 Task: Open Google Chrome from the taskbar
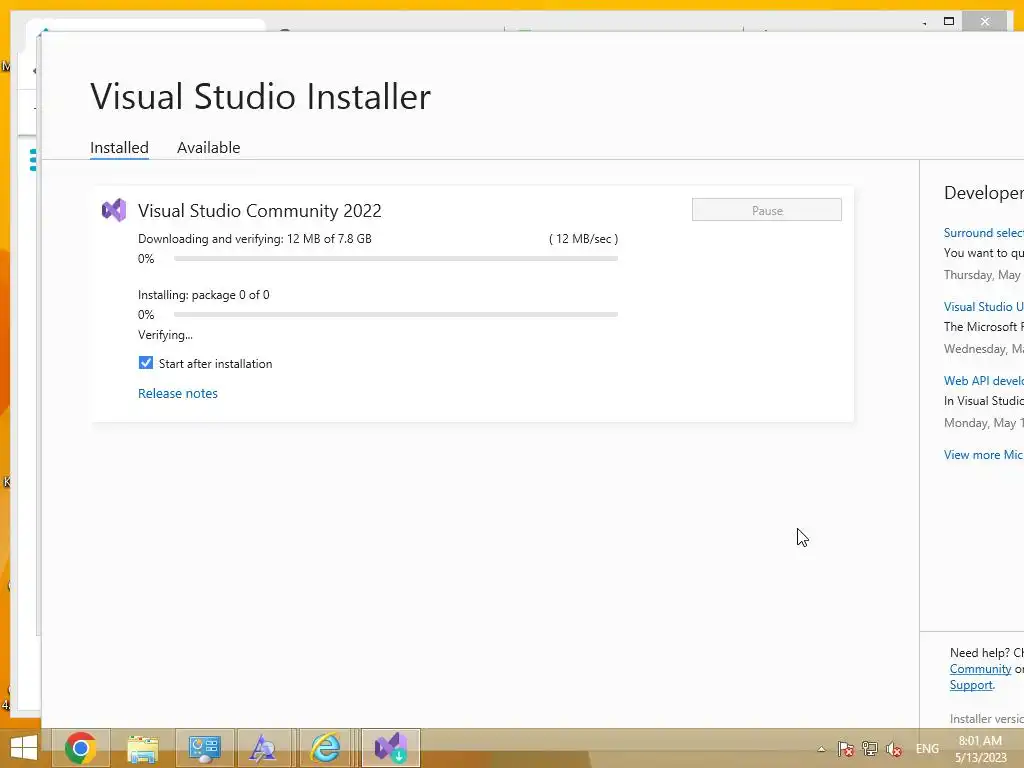(x=80, y=748)
